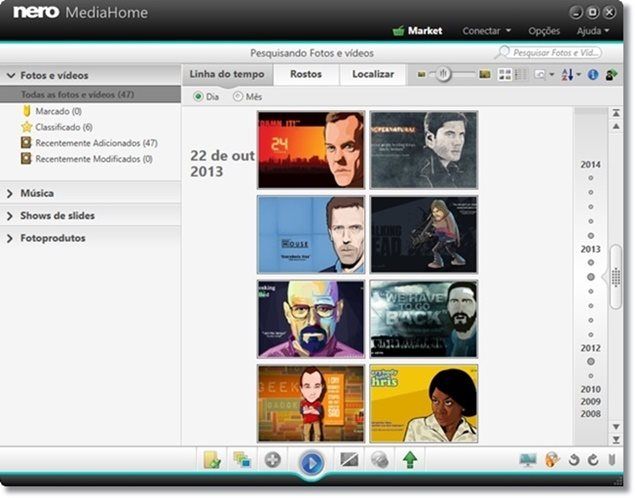Viewport: 635px width, 498px height.
Task: Click the small thumbnail size icon
Action: [422, 75]
